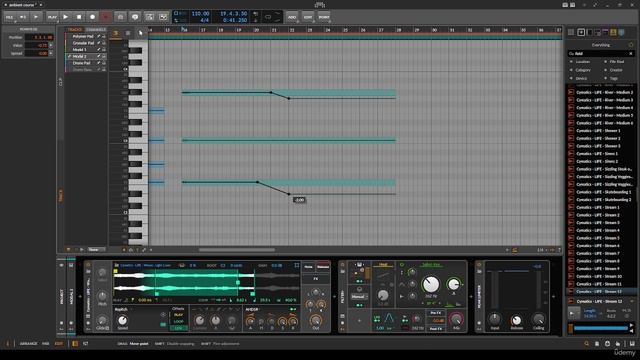Switch to the CHANNELS tab
This screenshot has height=360, width=640.
coord(96,29)
